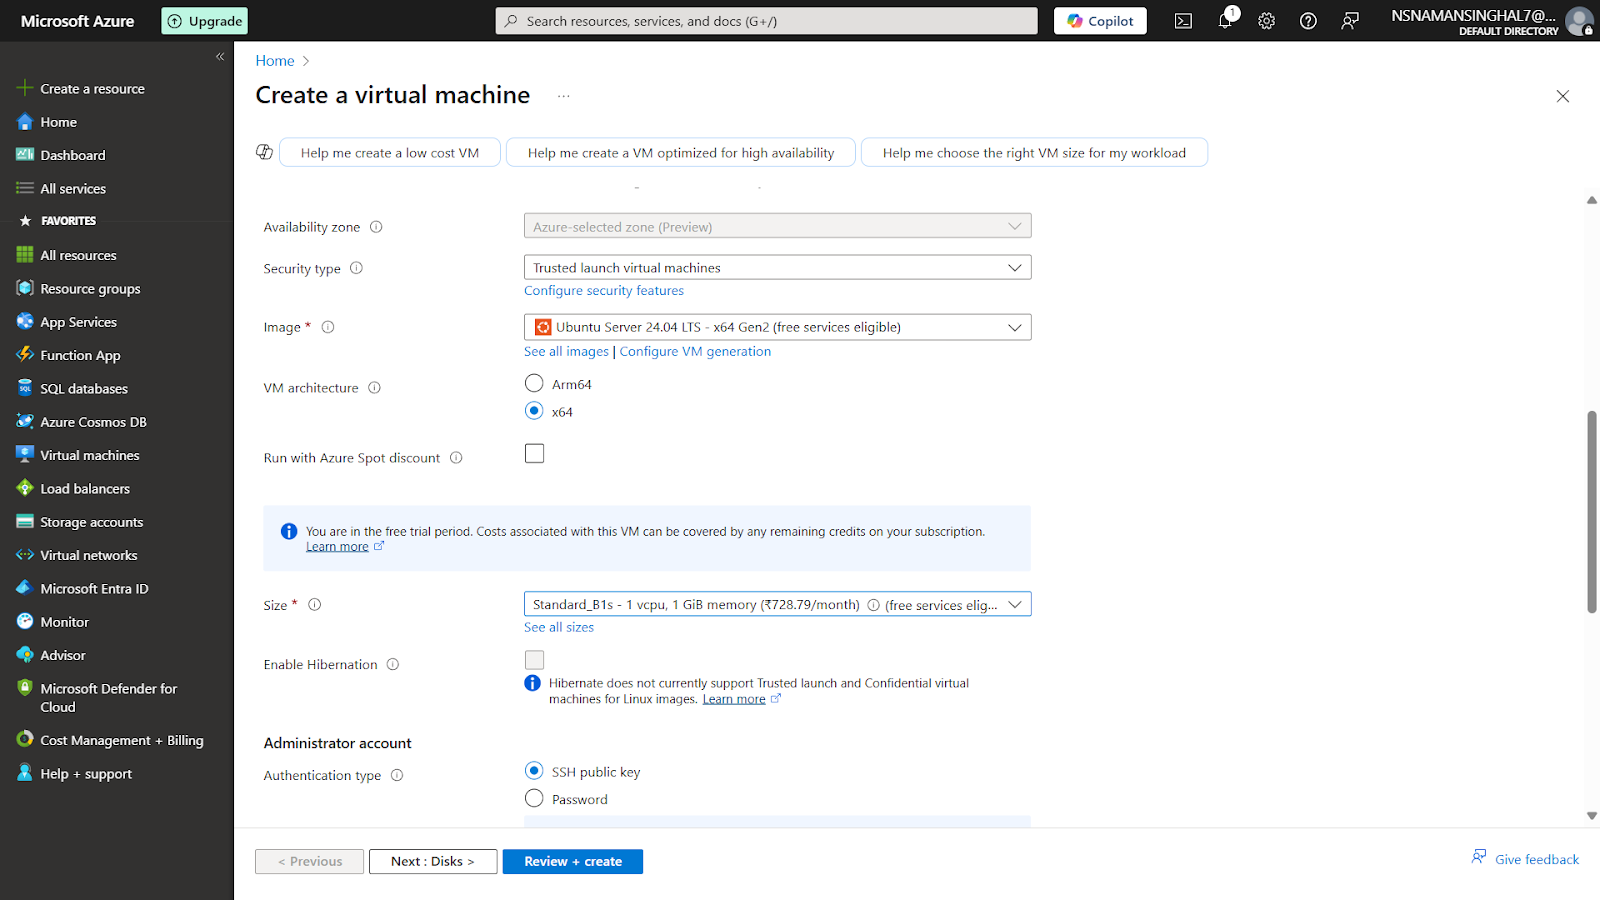Open the See all sizes link

[559, 627]
